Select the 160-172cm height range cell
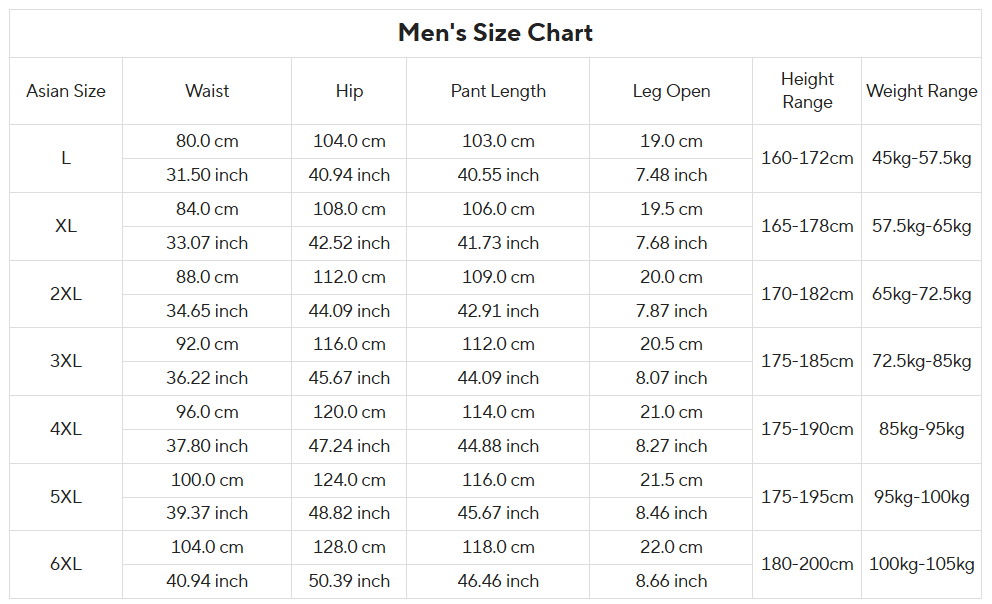Screen dimensions: 992x604 click(807, 158)
